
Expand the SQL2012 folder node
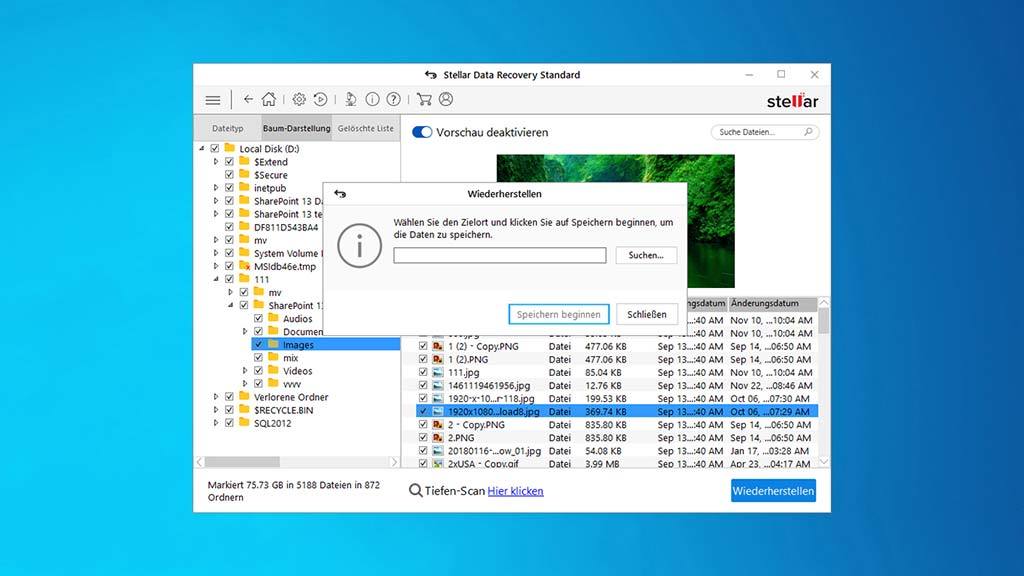point(215,423)
